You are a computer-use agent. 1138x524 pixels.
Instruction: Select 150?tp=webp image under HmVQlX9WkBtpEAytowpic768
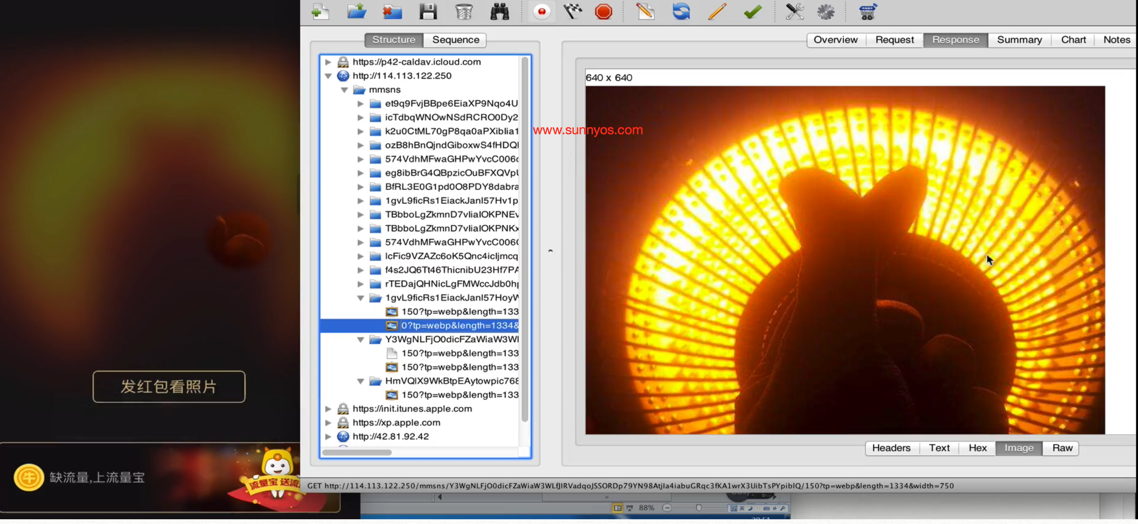click(x=460, y=395)
